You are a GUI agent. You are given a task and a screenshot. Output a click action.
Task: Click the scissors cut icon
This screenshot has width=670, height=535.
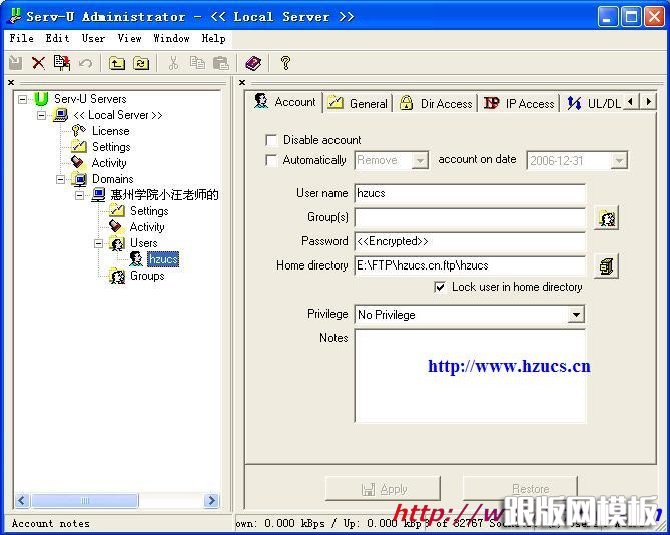tap(173, 63)
